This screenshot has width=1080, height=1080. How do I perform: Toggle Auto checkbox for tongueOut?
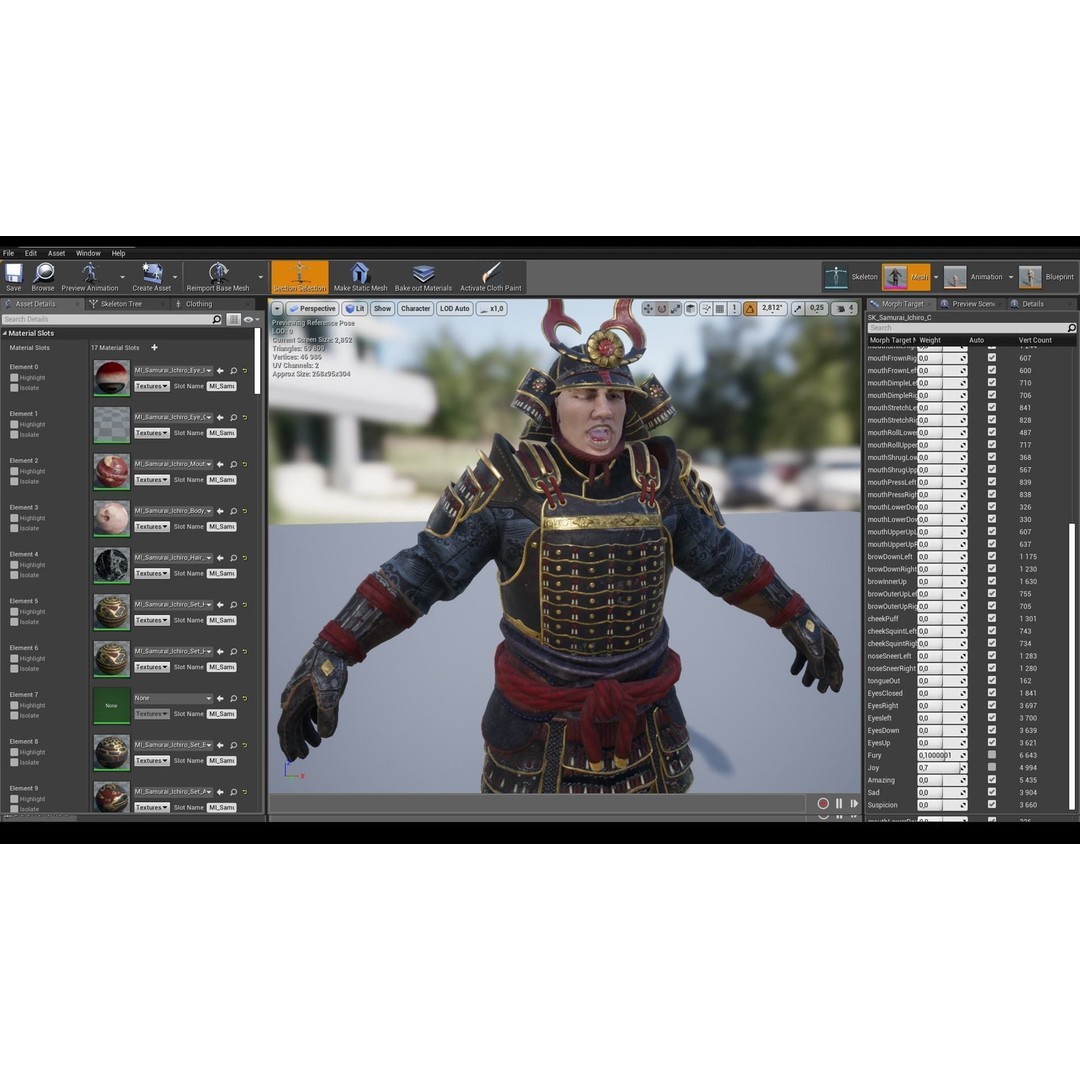pos(992,680)
